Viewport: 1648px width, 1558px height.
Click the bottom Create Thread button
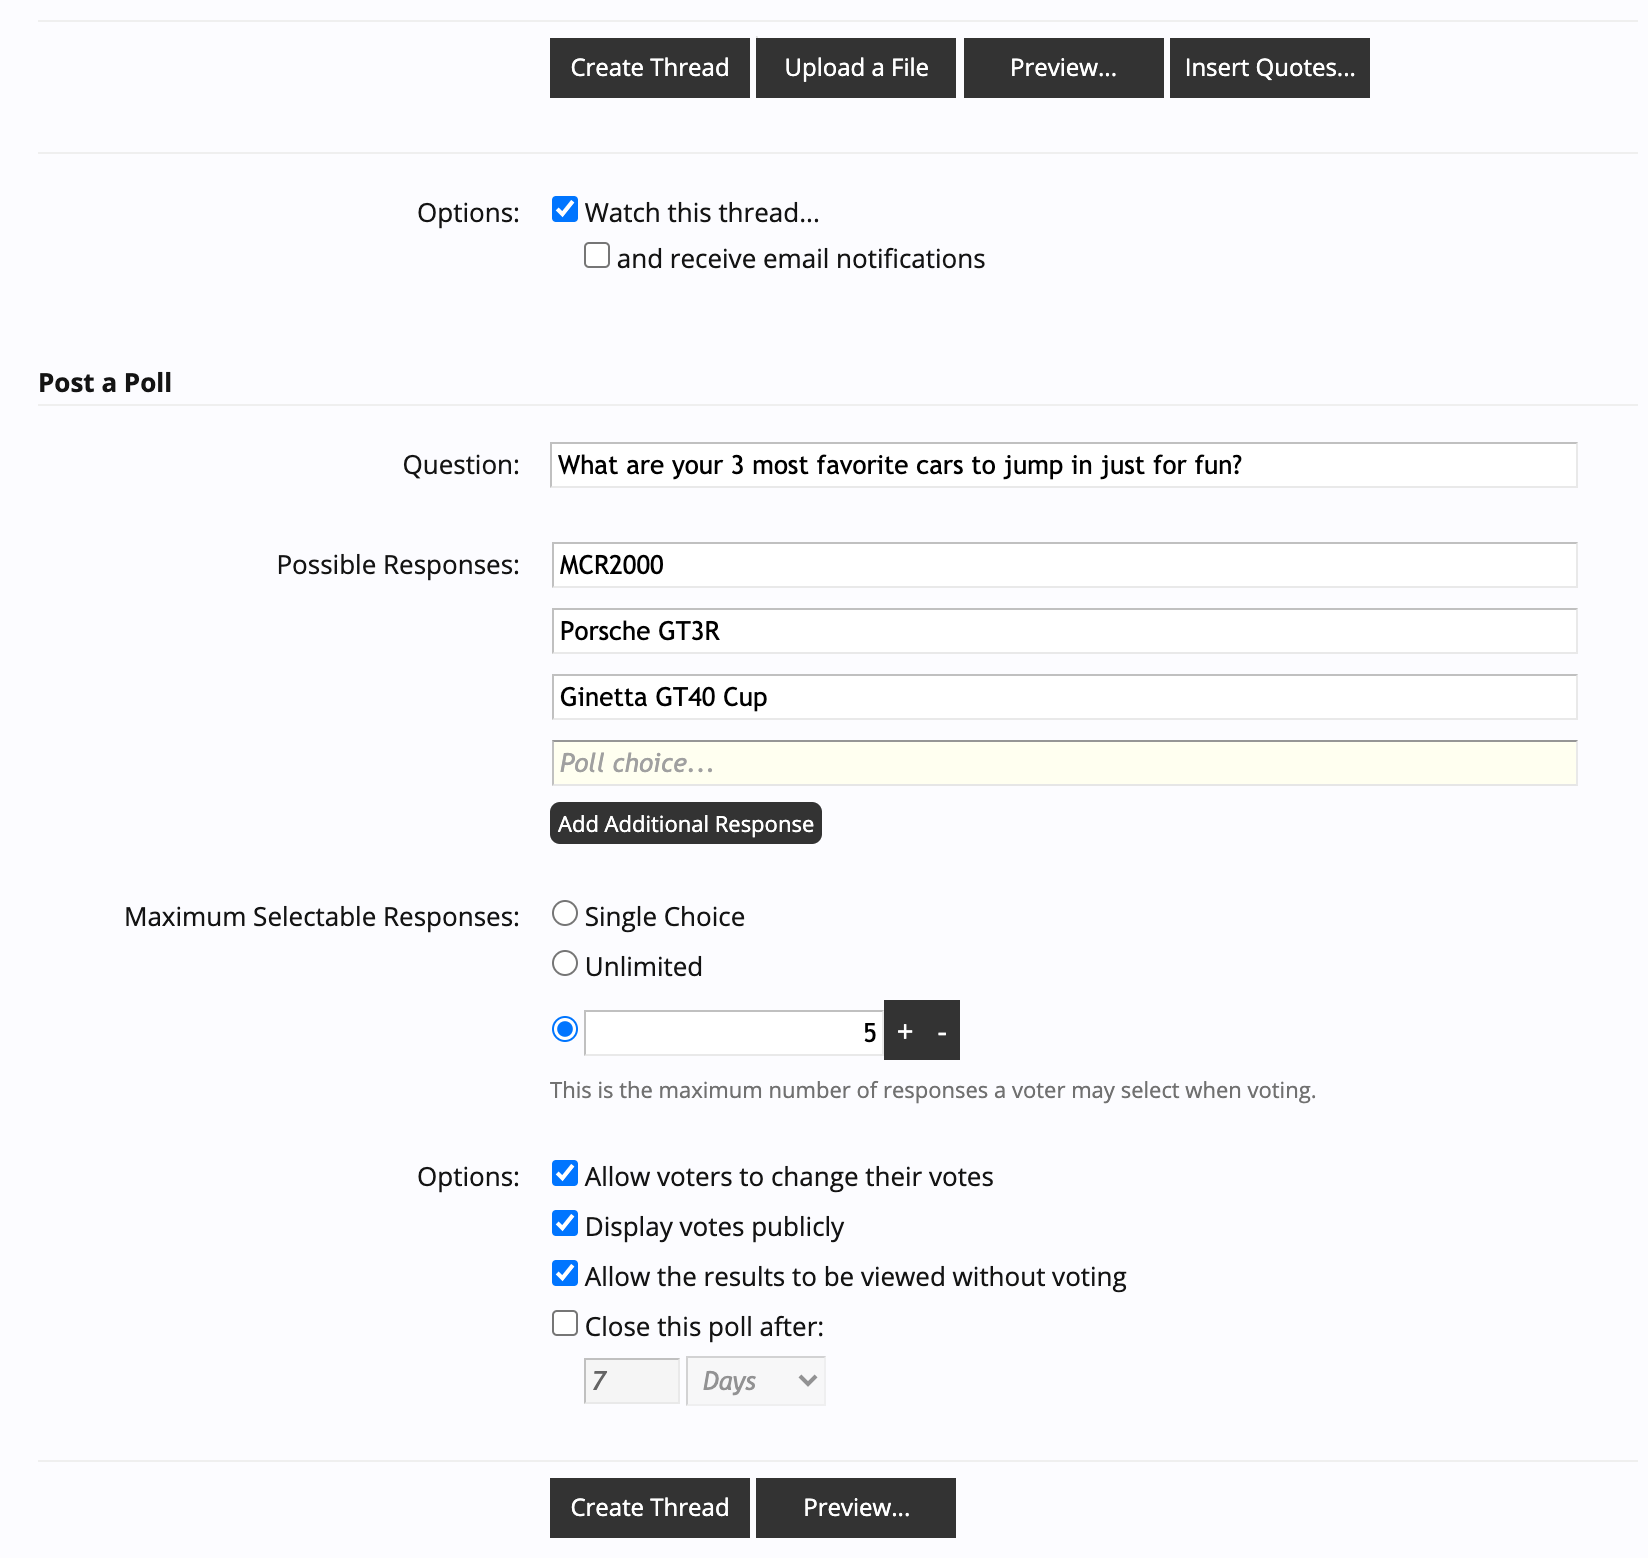coord(649,1508)
